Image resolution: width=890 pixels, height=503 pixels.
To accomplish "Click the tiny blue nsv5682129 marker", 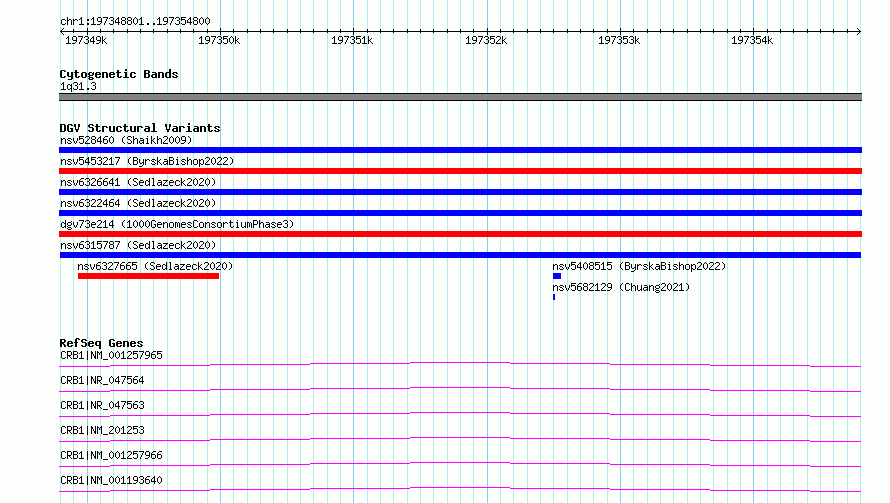I will click(554, 297).
